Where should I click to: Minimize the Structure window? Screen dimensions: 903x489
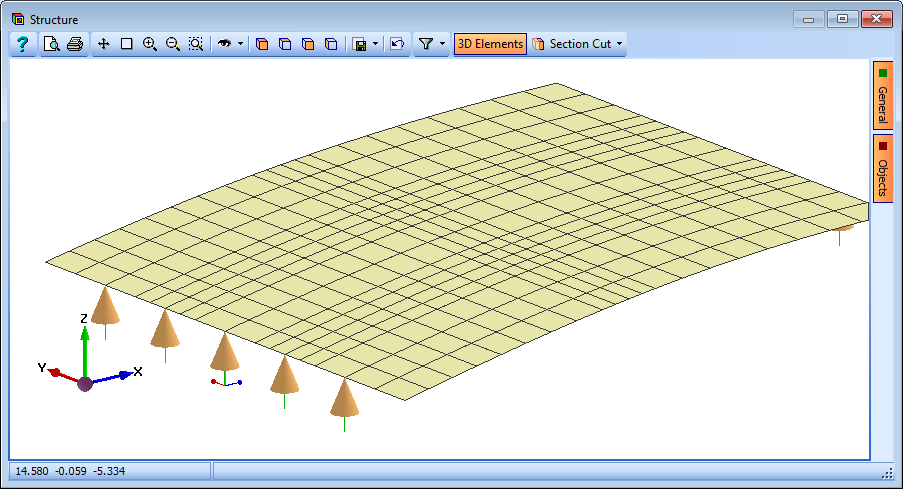(x=809, y=19)
